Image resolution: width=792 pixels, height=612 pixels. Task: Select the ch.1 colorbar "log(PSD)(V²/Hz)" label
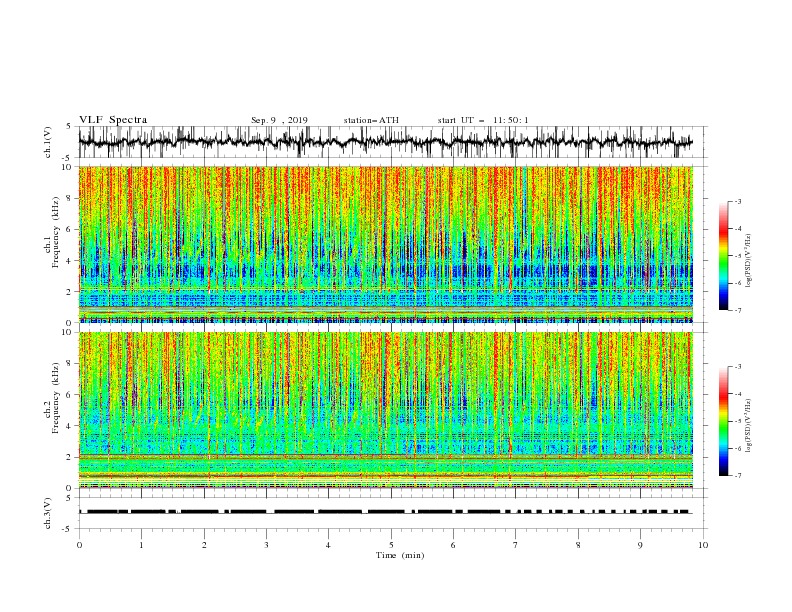749,261
